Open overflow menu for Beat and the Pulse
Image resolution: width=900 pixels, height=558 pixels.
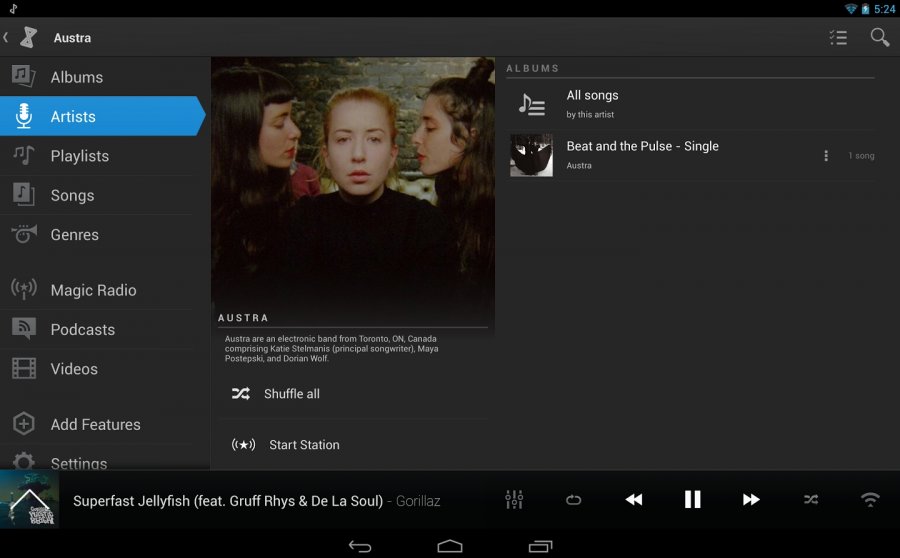point(825,156)
